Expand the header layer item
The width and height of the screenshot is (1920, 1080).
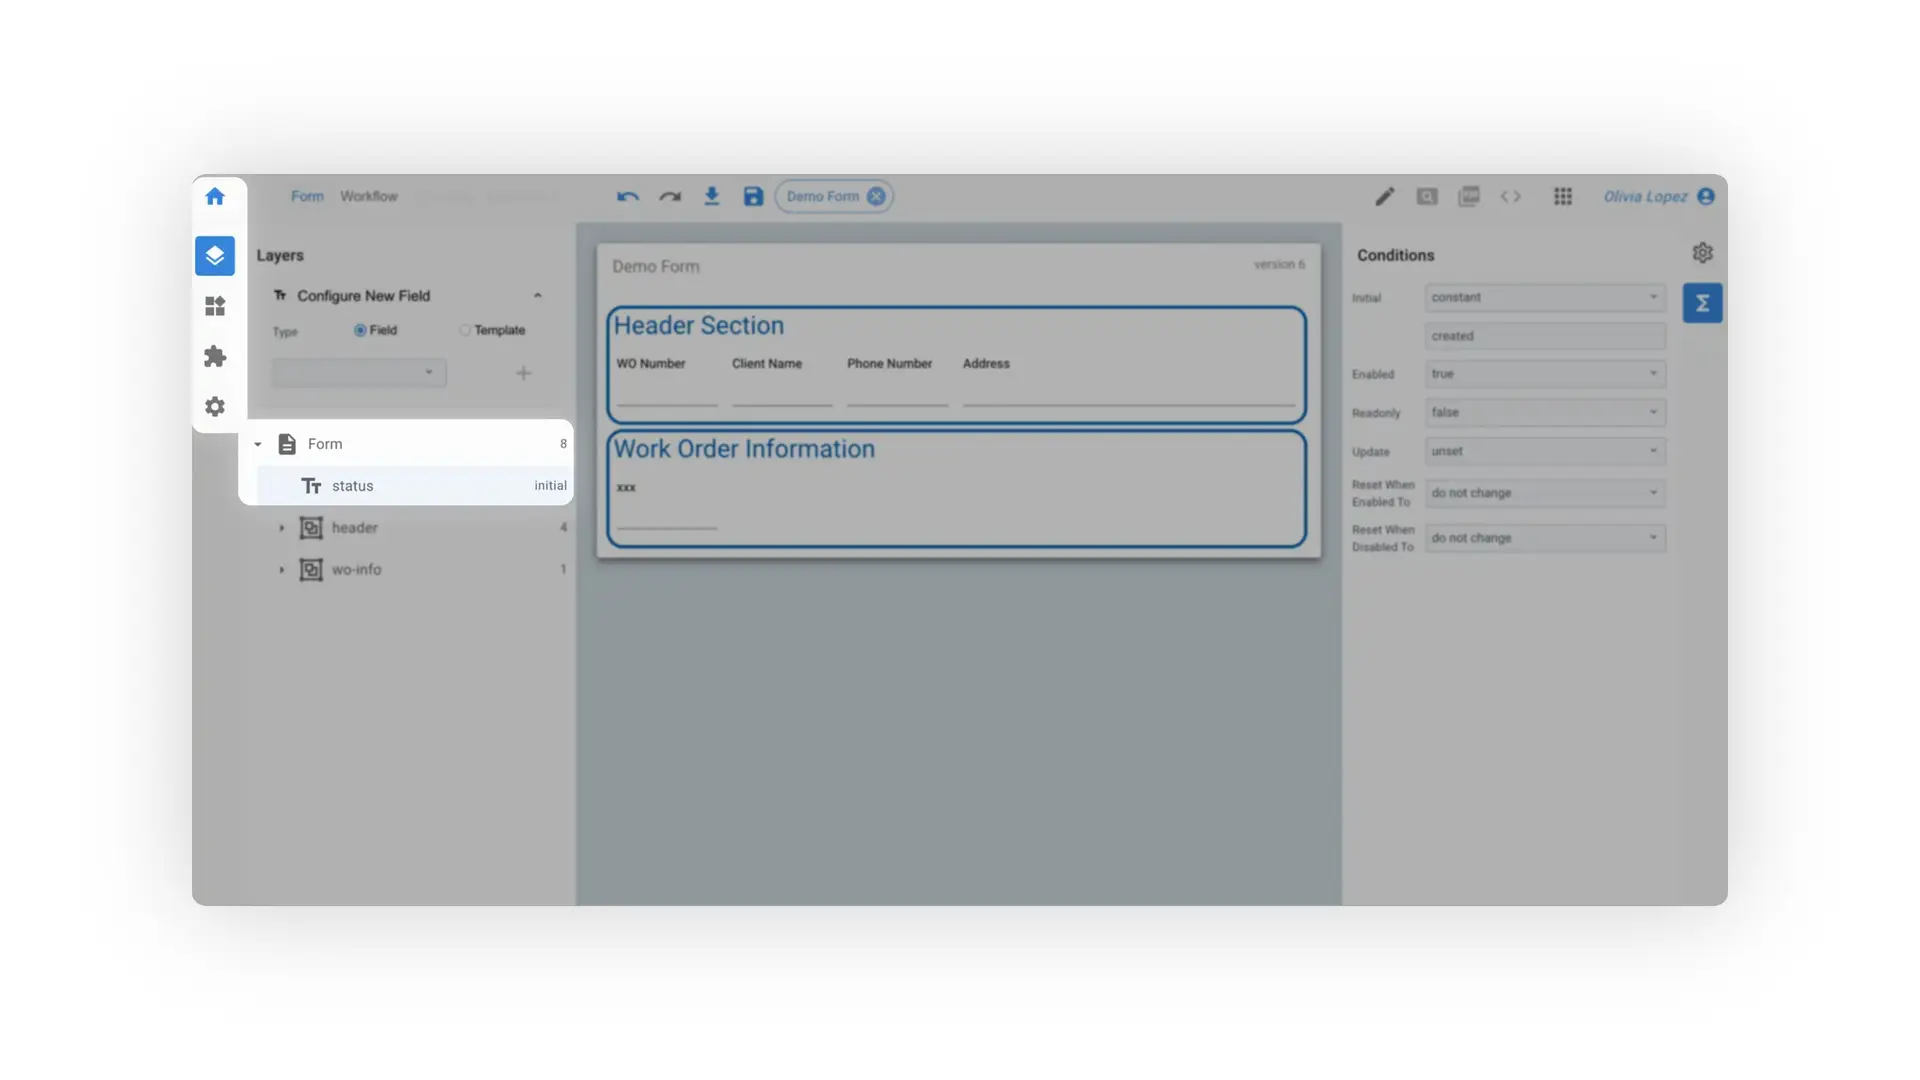(x=282, y=527)
